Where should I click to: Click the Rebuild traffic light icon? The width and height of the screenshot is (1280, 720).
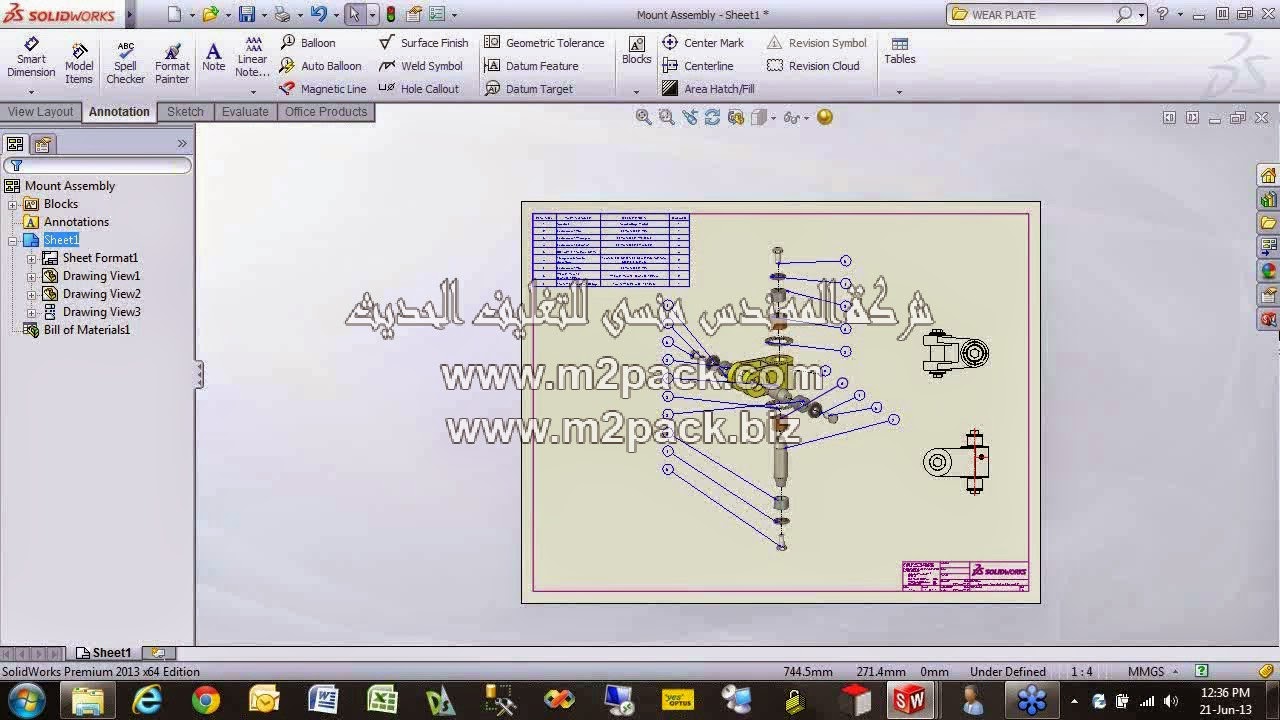pos(390,15)
